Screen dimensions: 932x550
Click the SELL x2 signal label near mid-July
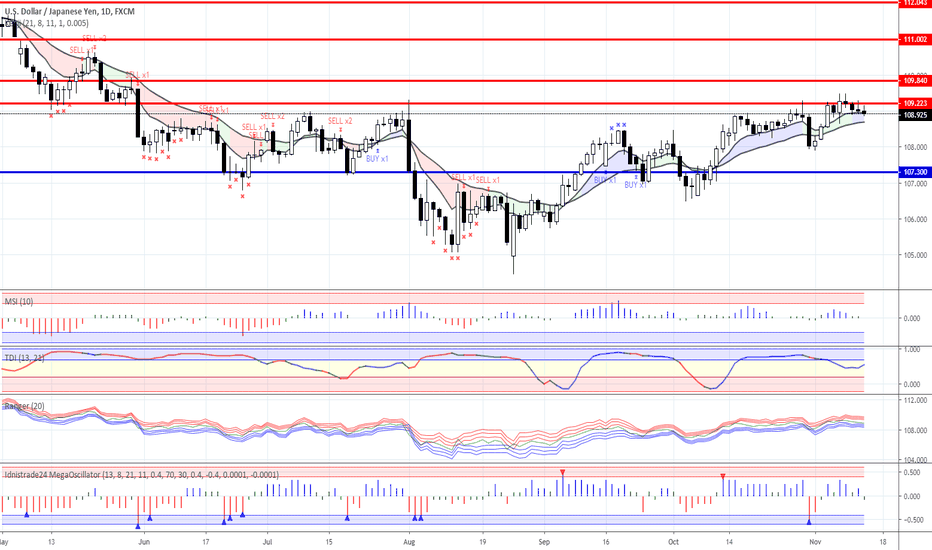[340, 121]
